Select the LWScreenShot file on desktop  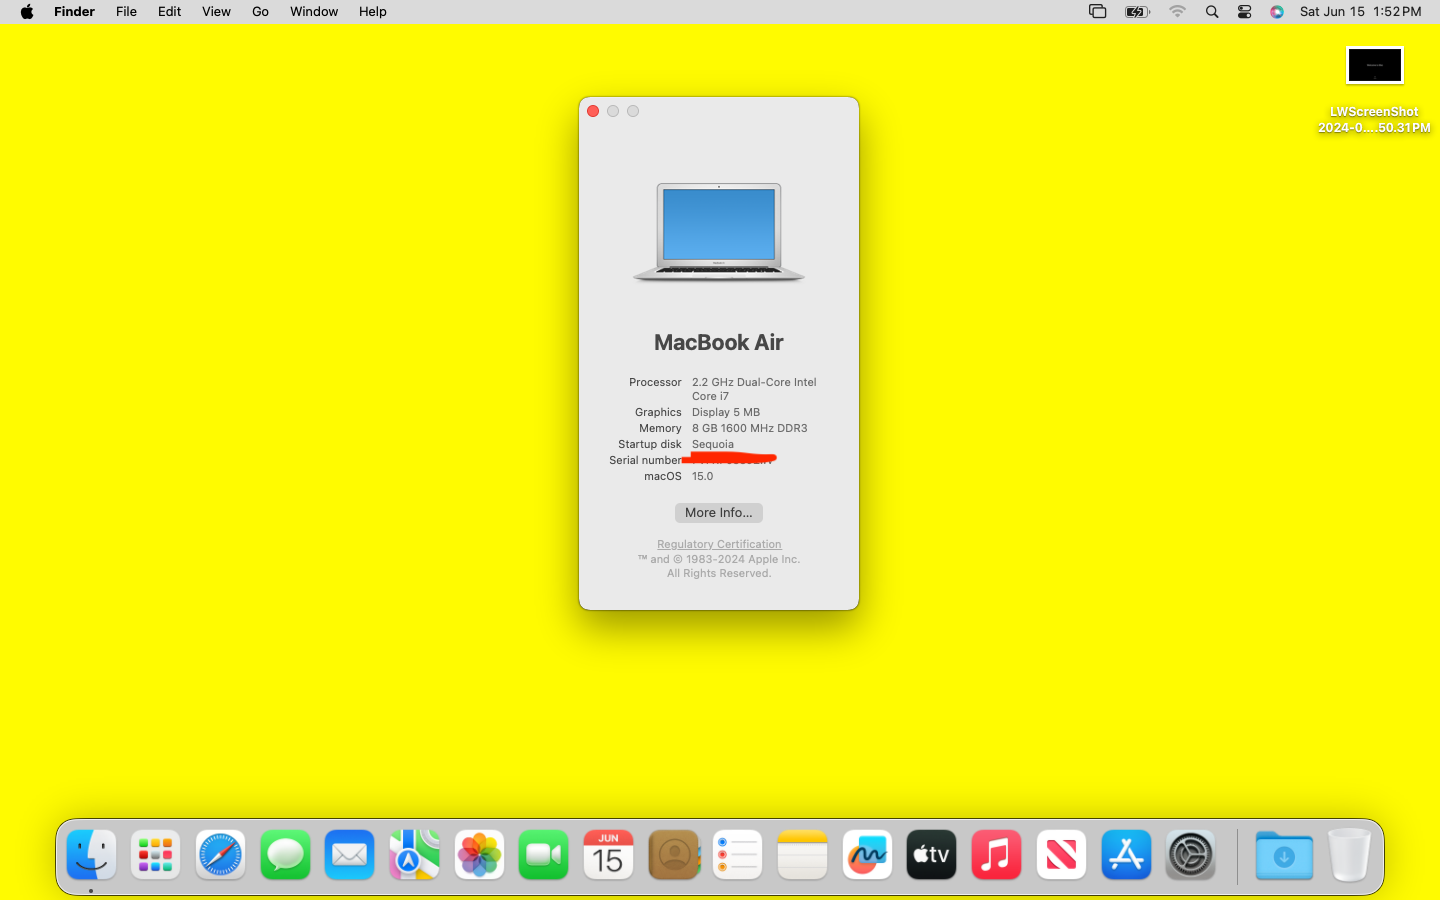1374,90
